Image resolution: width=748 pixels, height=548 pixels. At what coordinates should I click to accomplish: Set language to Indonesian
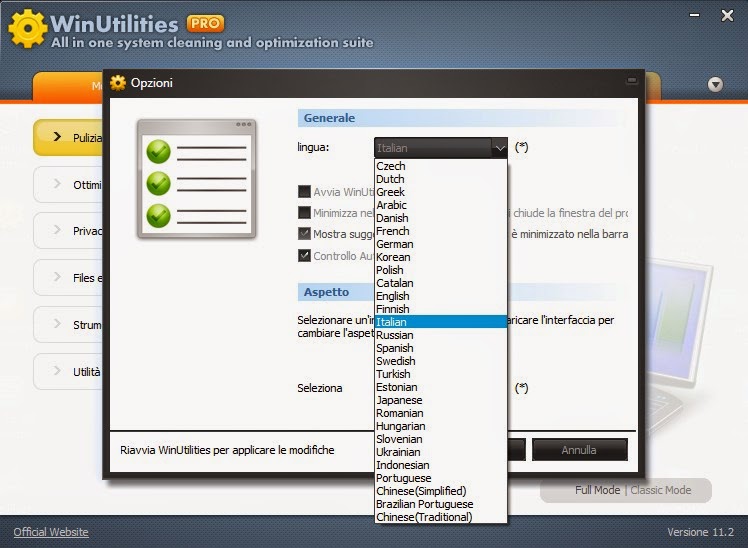(x=440, y=465)
